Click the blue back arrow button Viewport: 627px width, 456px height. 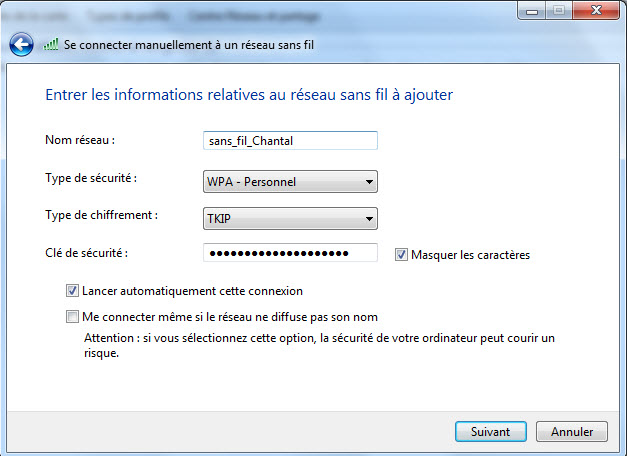[x=21, y=45]
